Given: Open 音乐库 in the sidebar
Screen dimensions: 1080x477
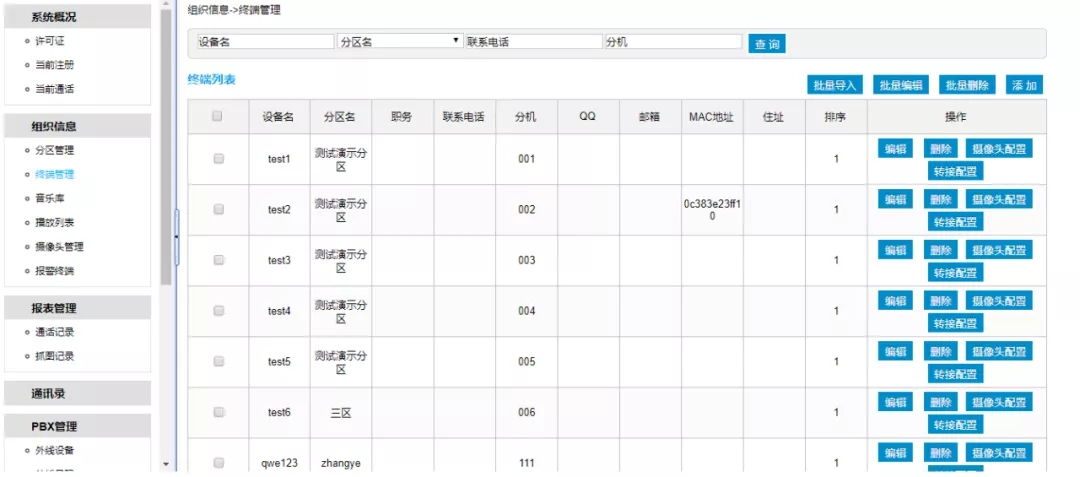Looking at the screenshot, I should click(50, 198).
